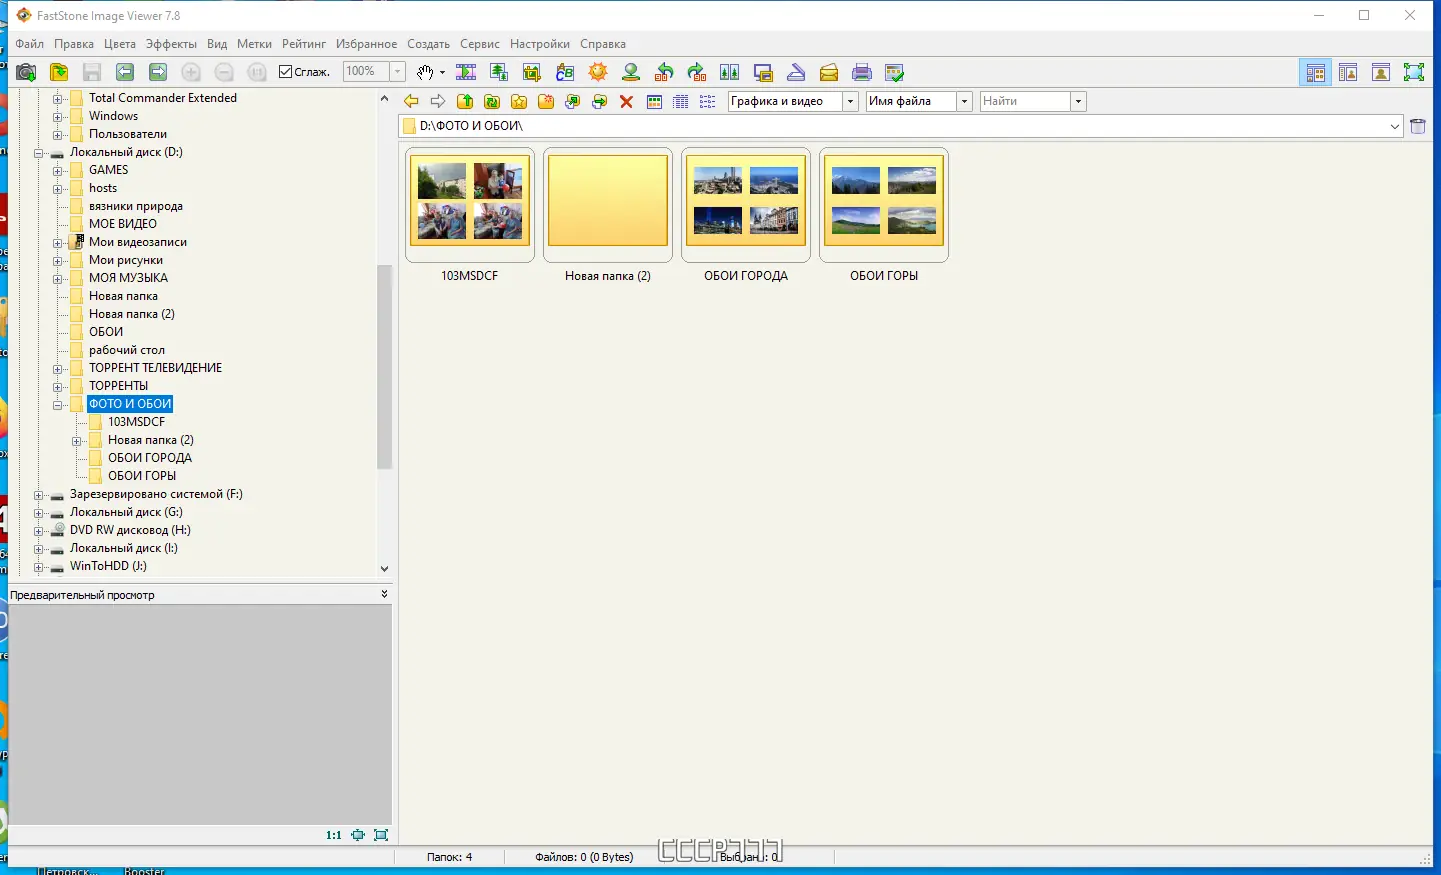Collapse the ФОТО И ОБОИ tree node
Viewport: 1441px width, 875px height.
[58, 404]
